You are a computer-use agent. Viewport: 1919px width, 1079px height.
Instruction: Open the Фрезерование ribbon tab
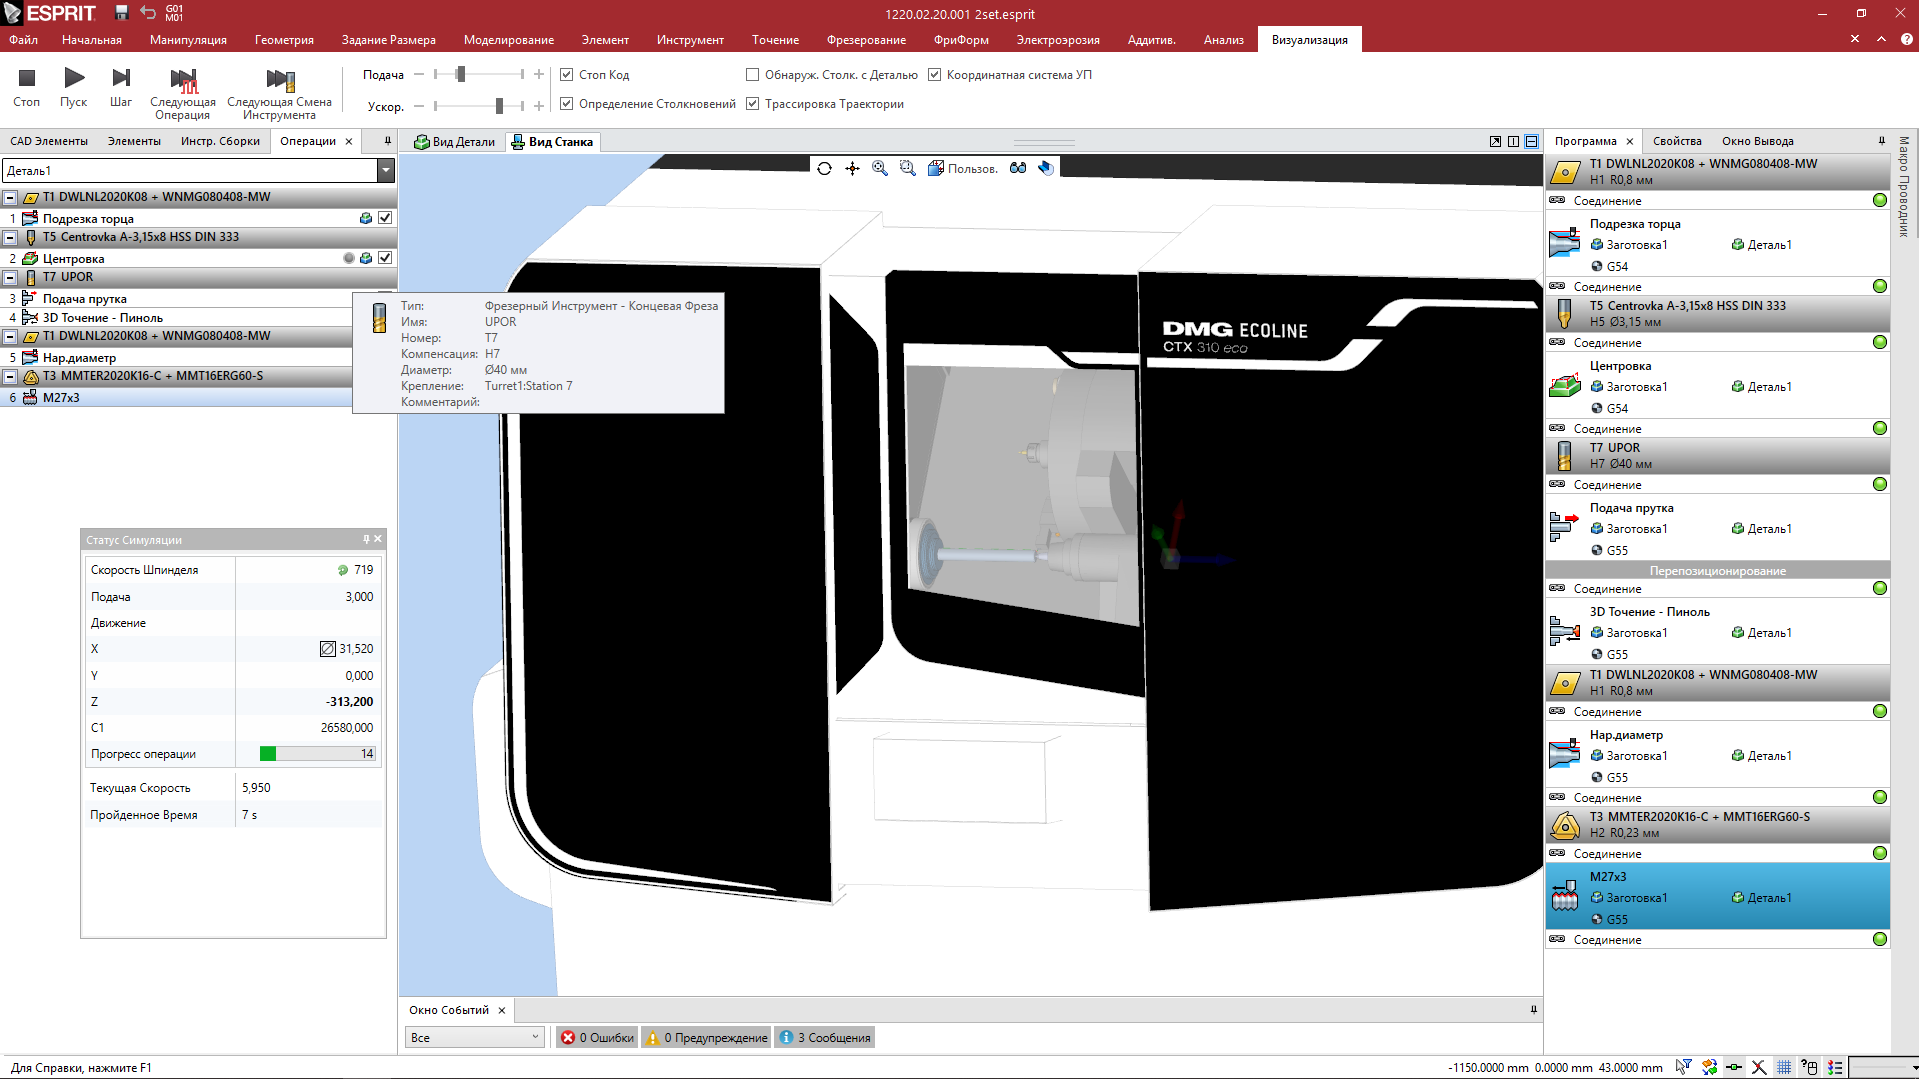click(865, 40)
